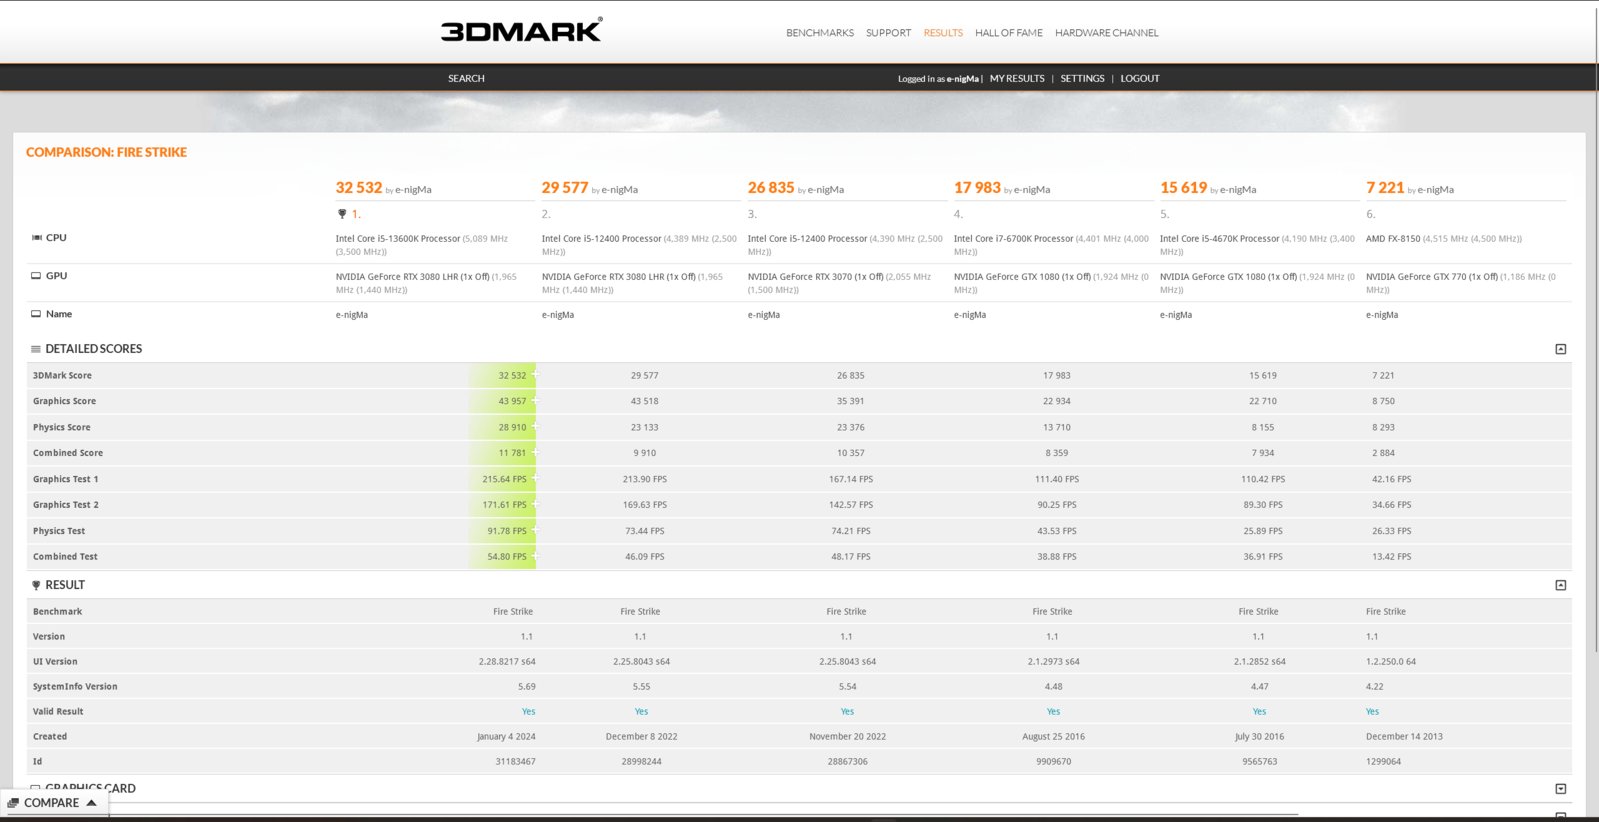
Task: Click the Graphics Score row label
Action: (64, 401)
